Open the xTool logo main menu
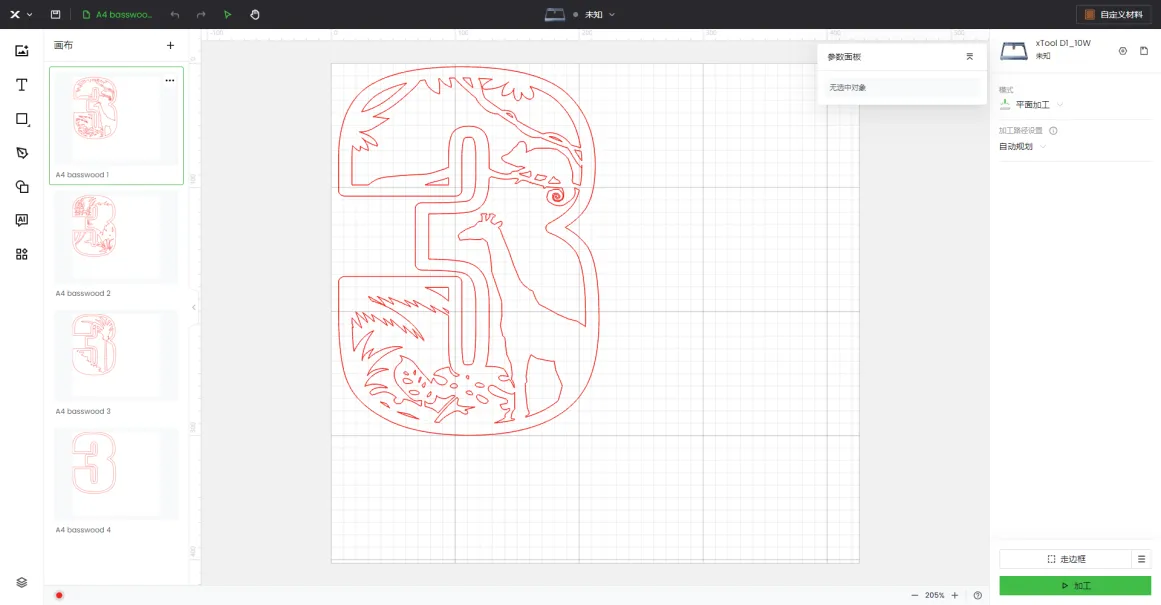Image resolution: width=1161 pixels, height=605 pixels. 20,15
